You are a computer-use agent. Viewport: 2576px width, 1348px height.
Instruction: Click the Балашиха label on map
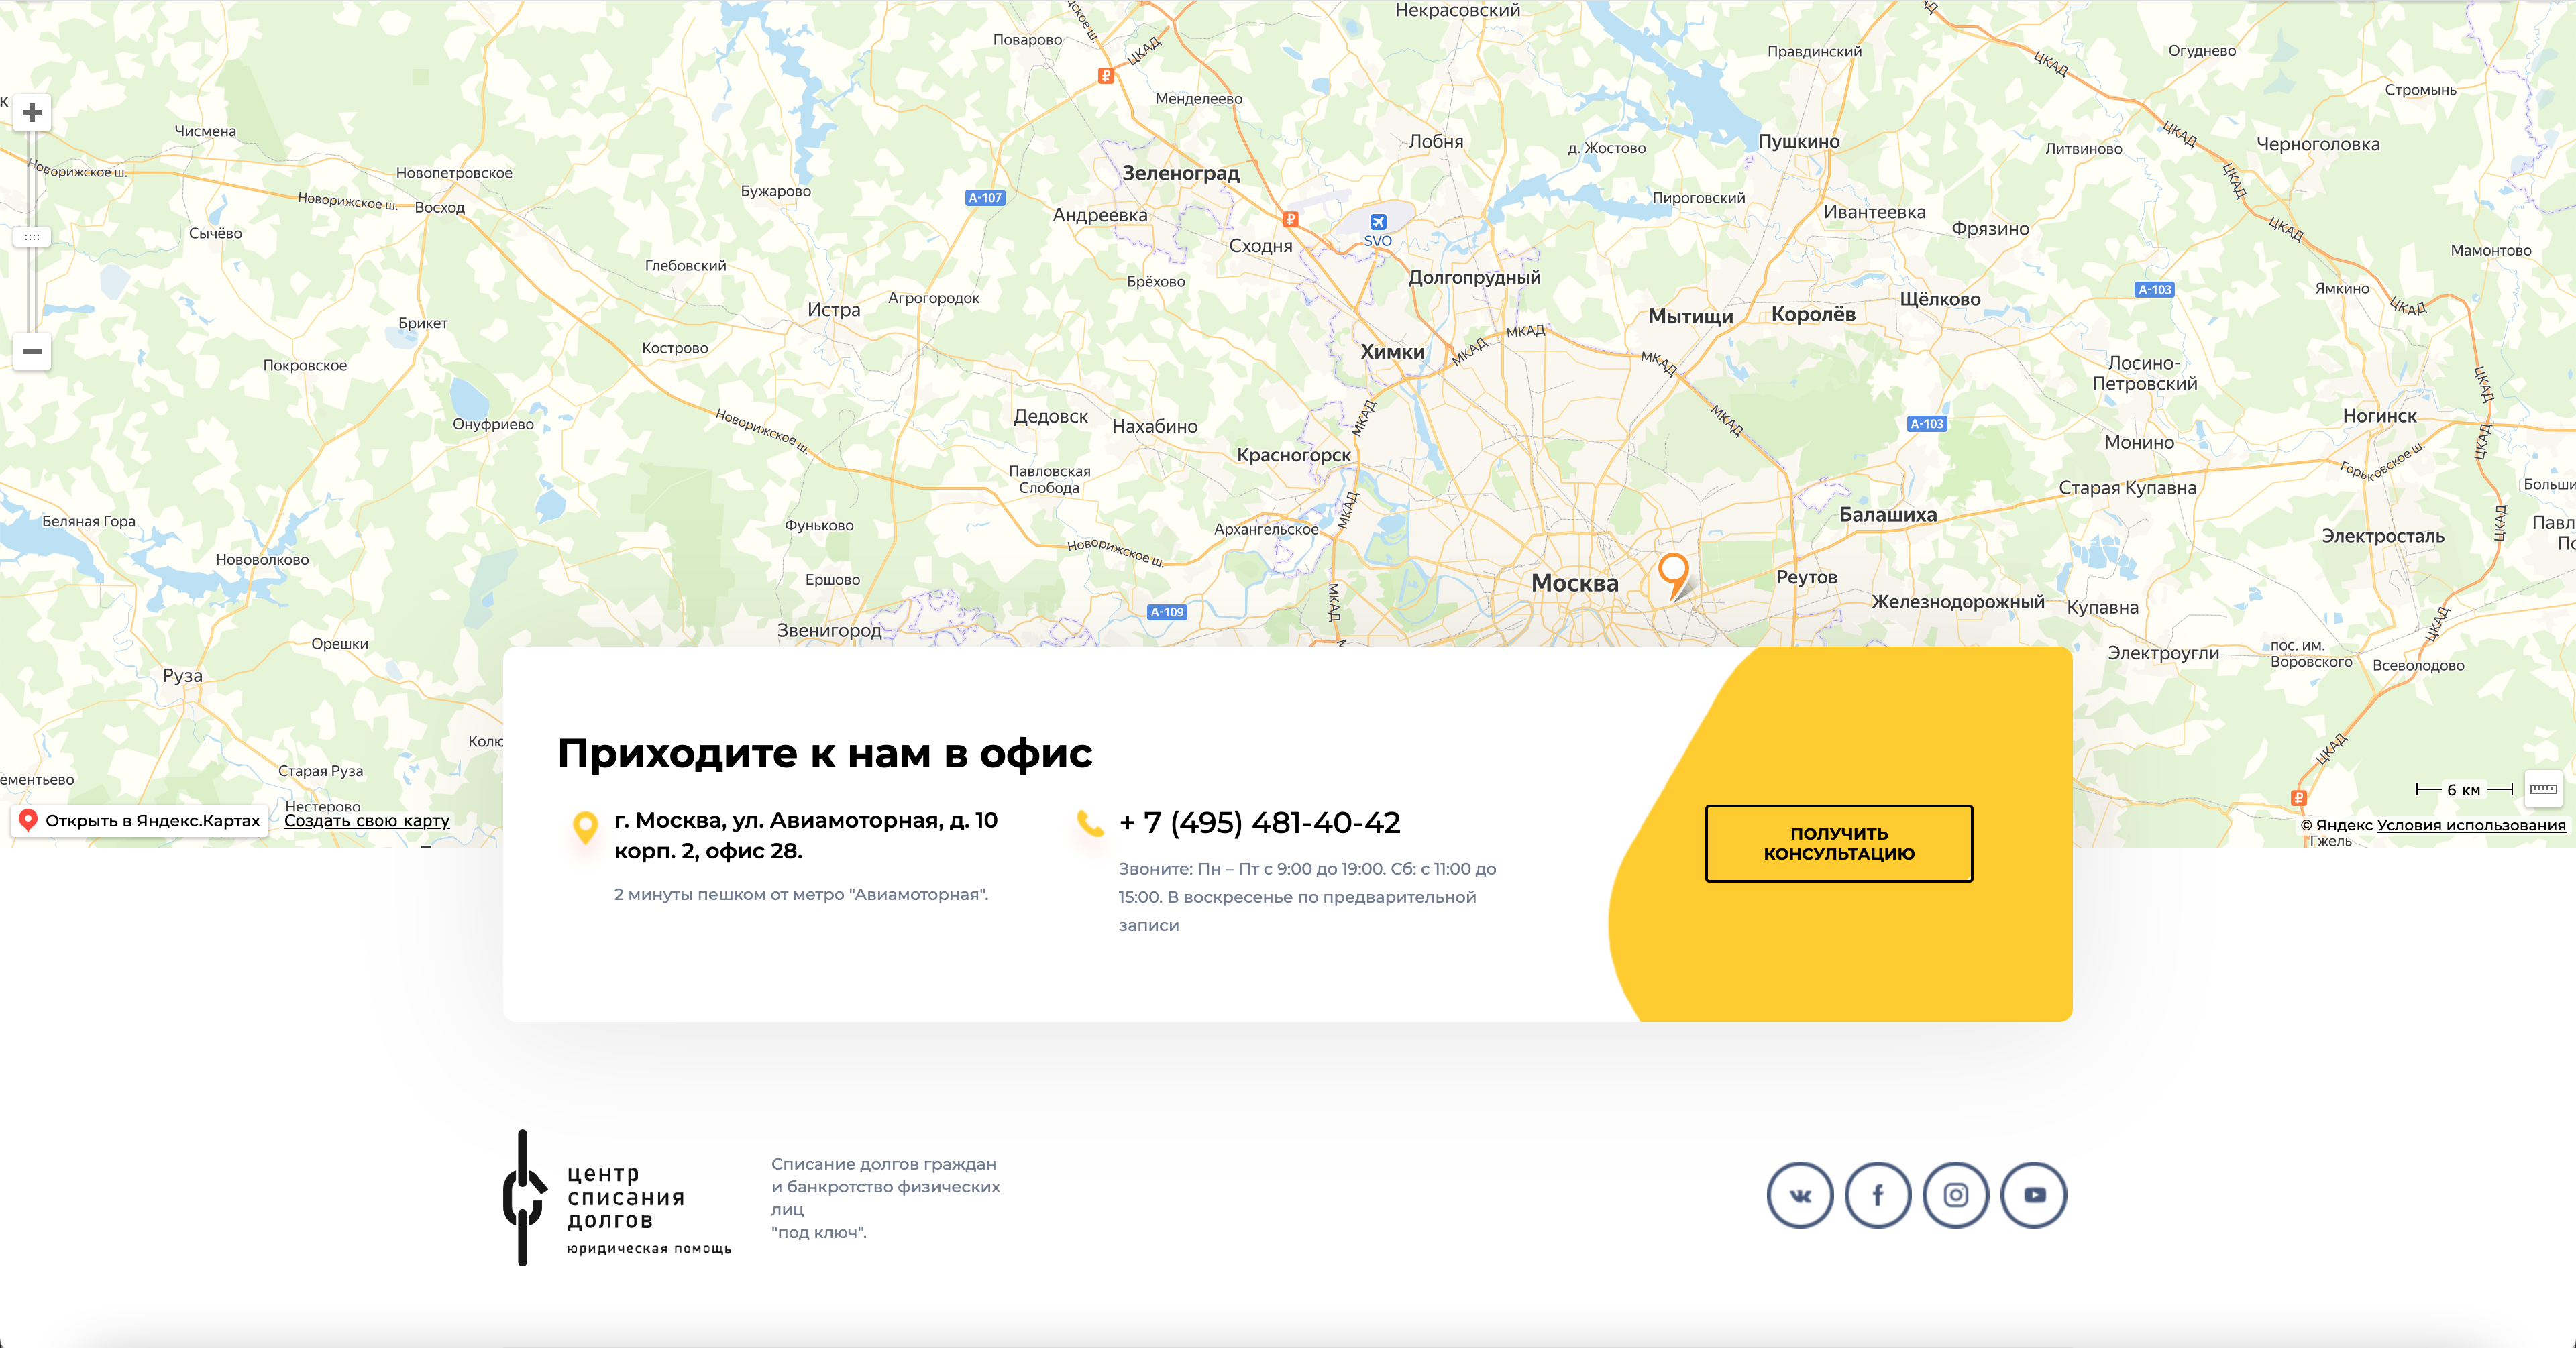[x=1888, y=515]
